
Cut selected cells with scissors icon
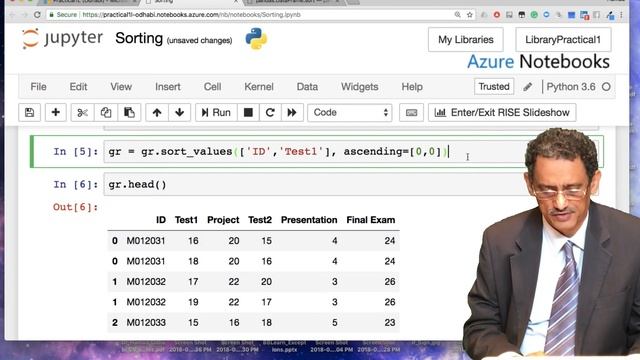pos(82,112)
